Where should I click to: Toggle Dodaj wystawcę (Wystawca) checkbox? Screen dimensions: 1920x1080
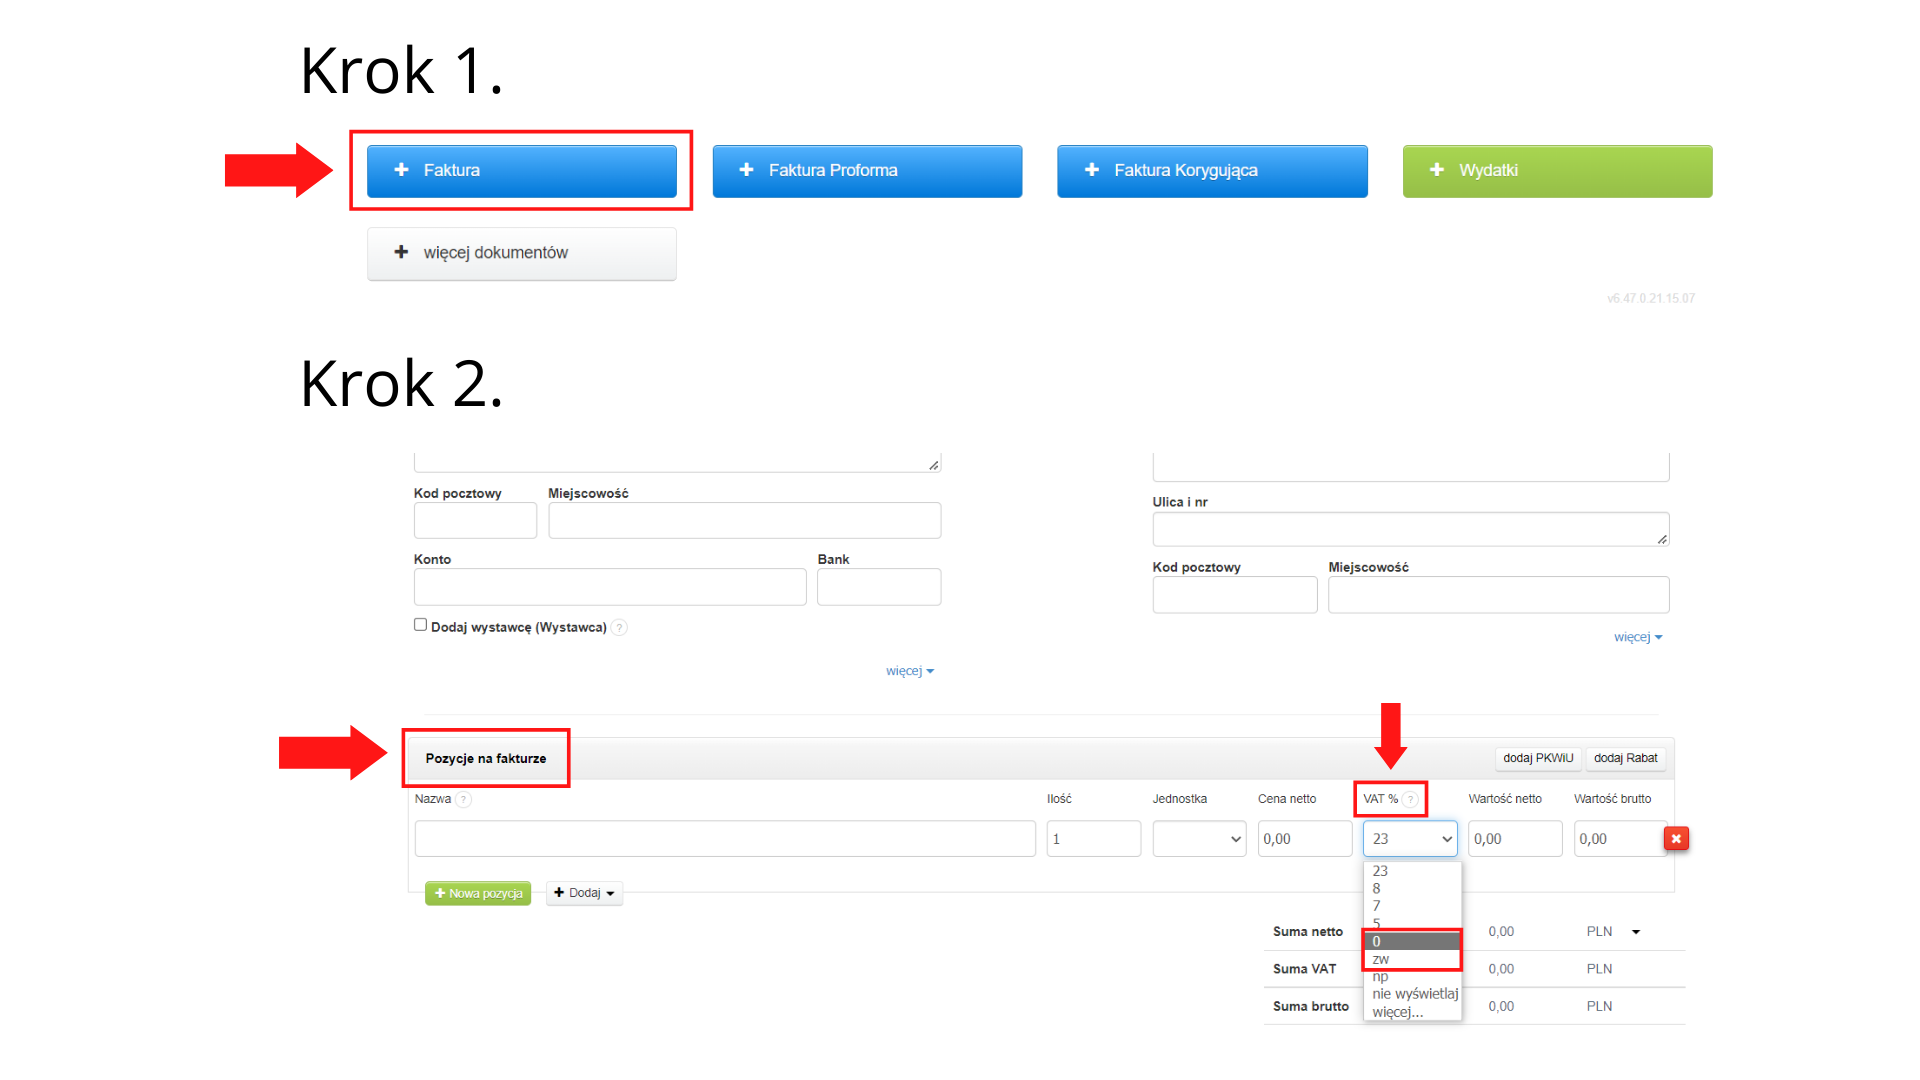click(x=420, y=625)
